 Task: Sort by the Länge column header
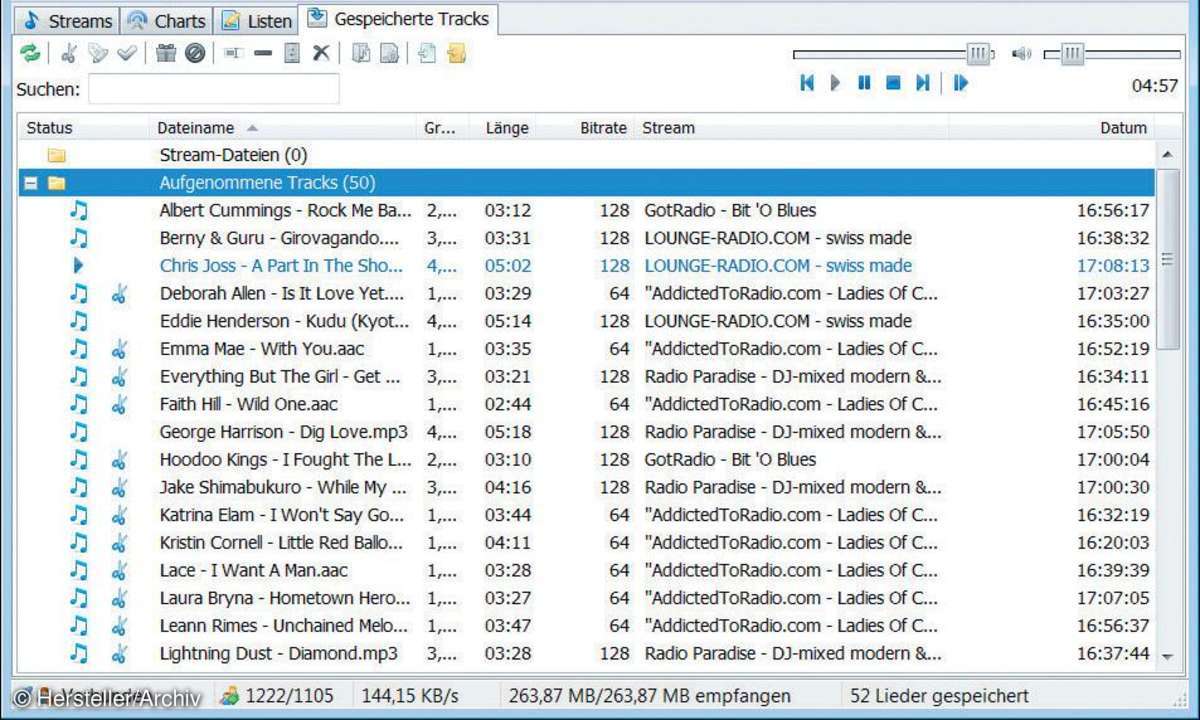[x=507, y=128]
